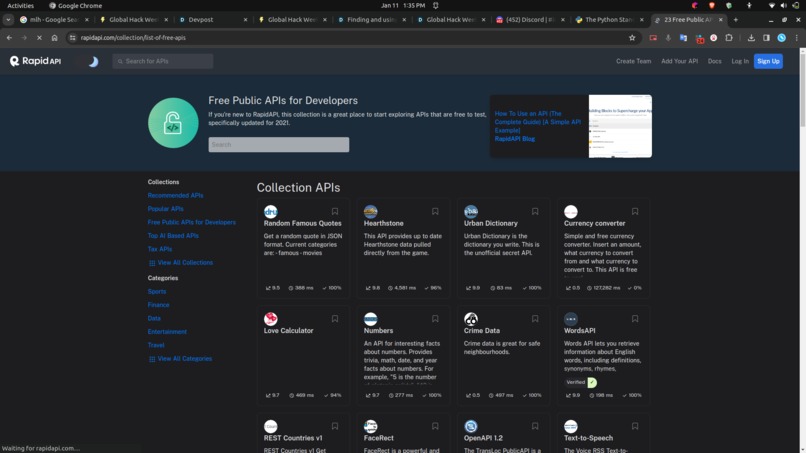Open Currency converter card title

[594, 223]
